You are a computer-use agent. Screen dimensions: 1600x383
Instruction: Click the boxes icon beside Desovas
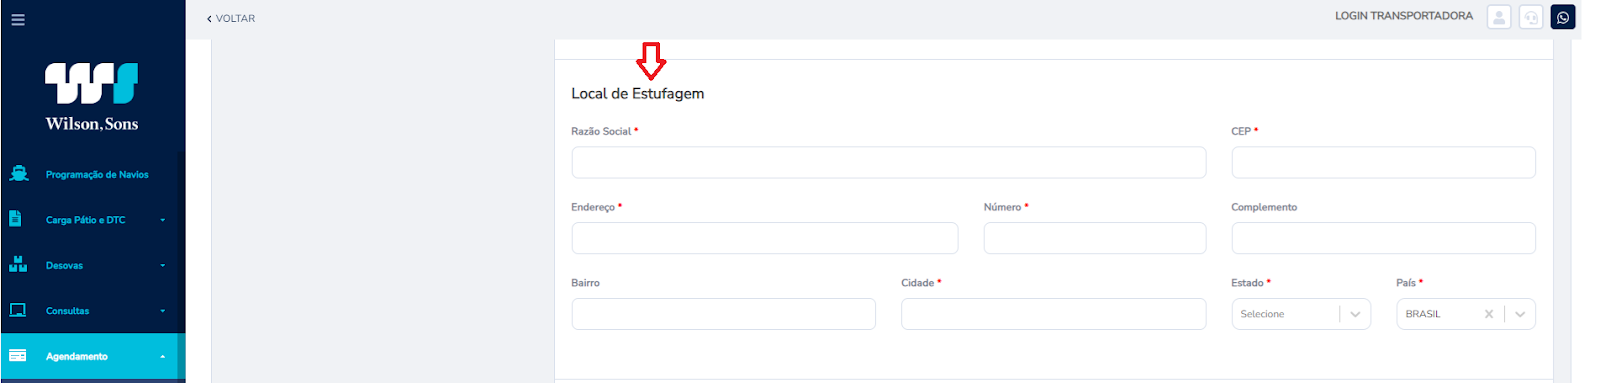[18, 265]
